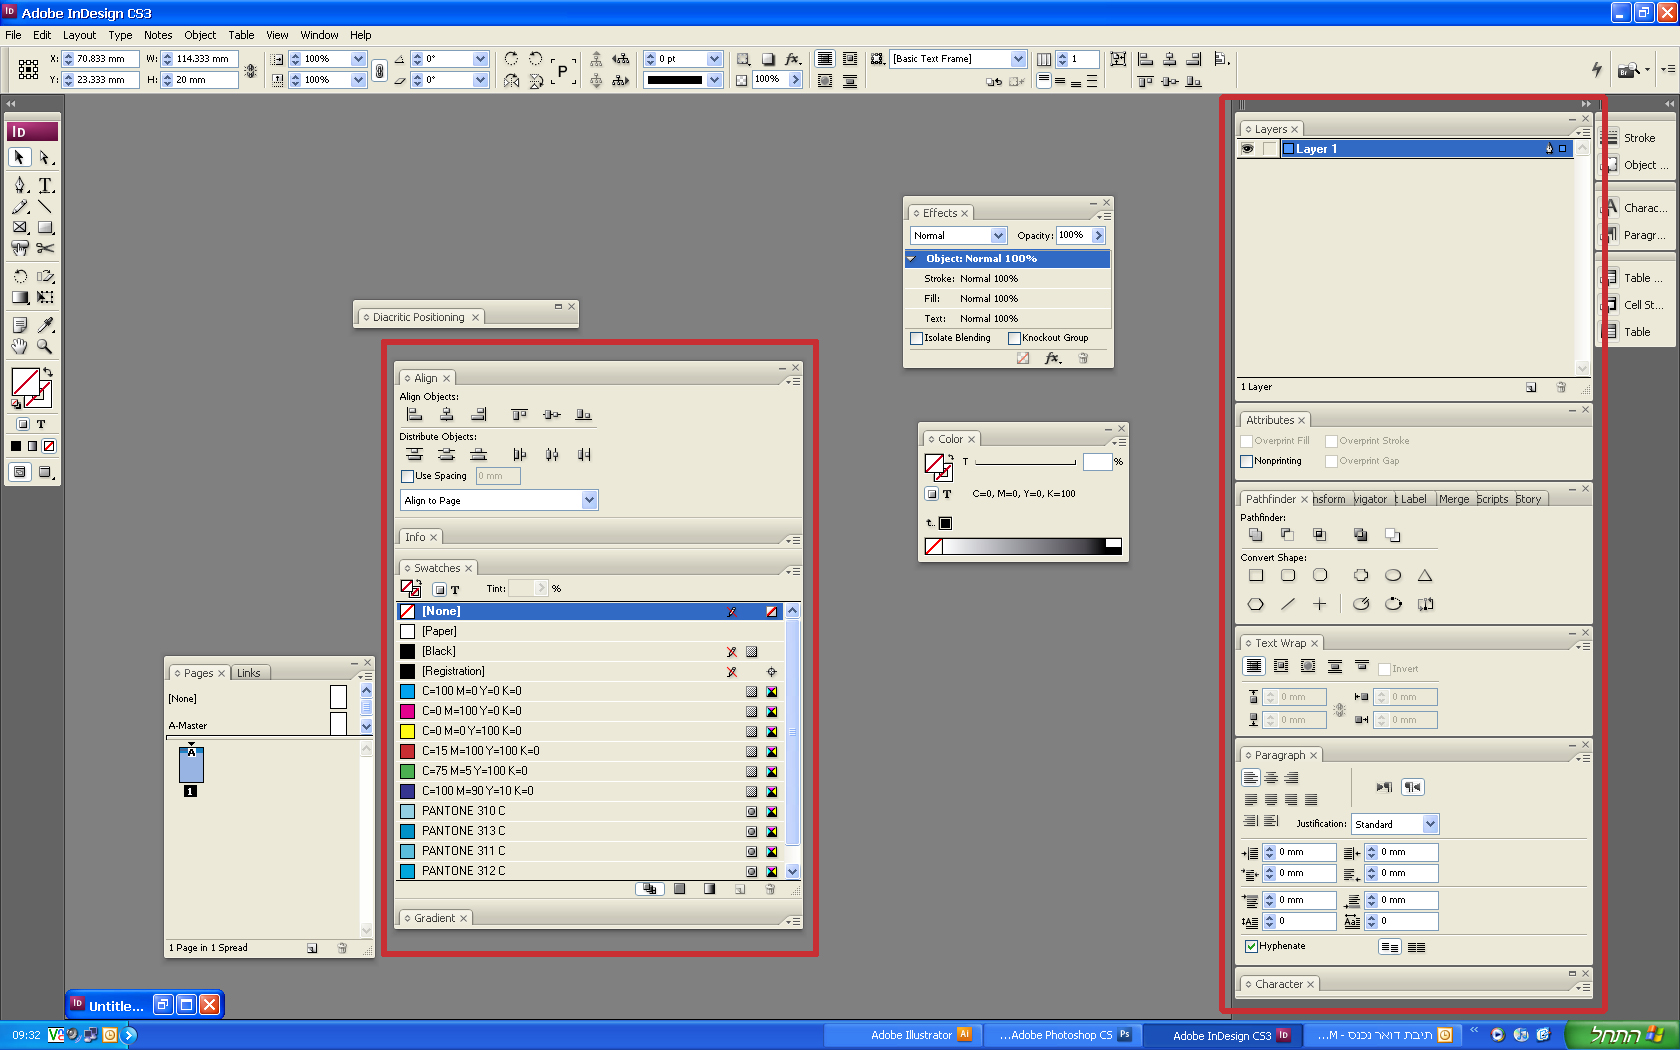Image resolution: width=1680 pixels, height=1050 pixels.
Task: Choose the Pencil tool
Action: [19, 207]
